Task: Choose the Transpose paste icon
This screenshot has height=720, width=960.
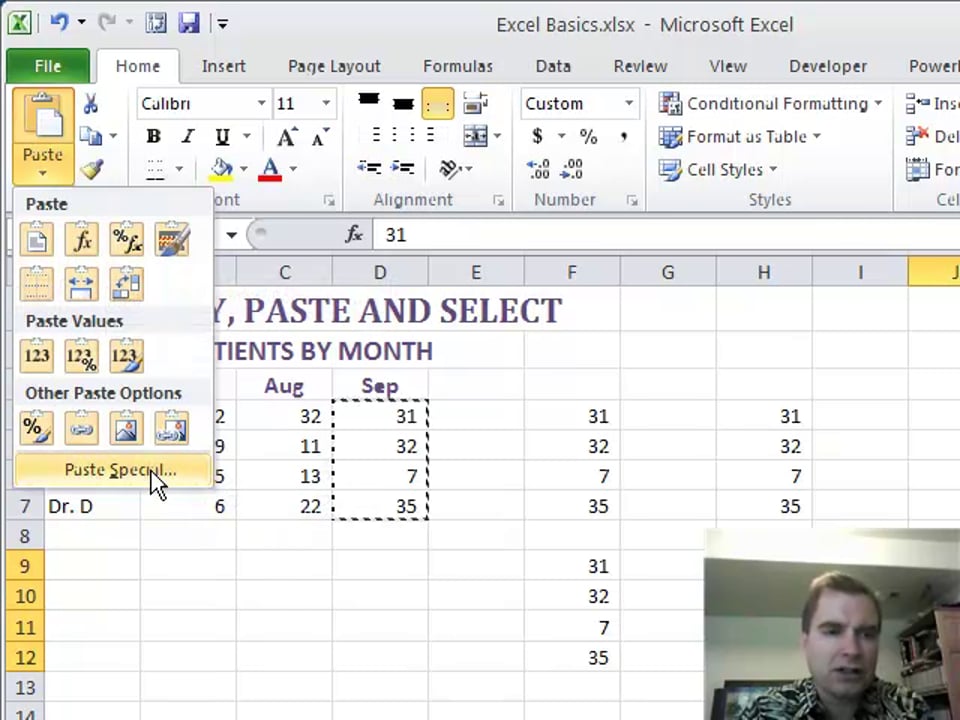Action: [x=127, y=283]
